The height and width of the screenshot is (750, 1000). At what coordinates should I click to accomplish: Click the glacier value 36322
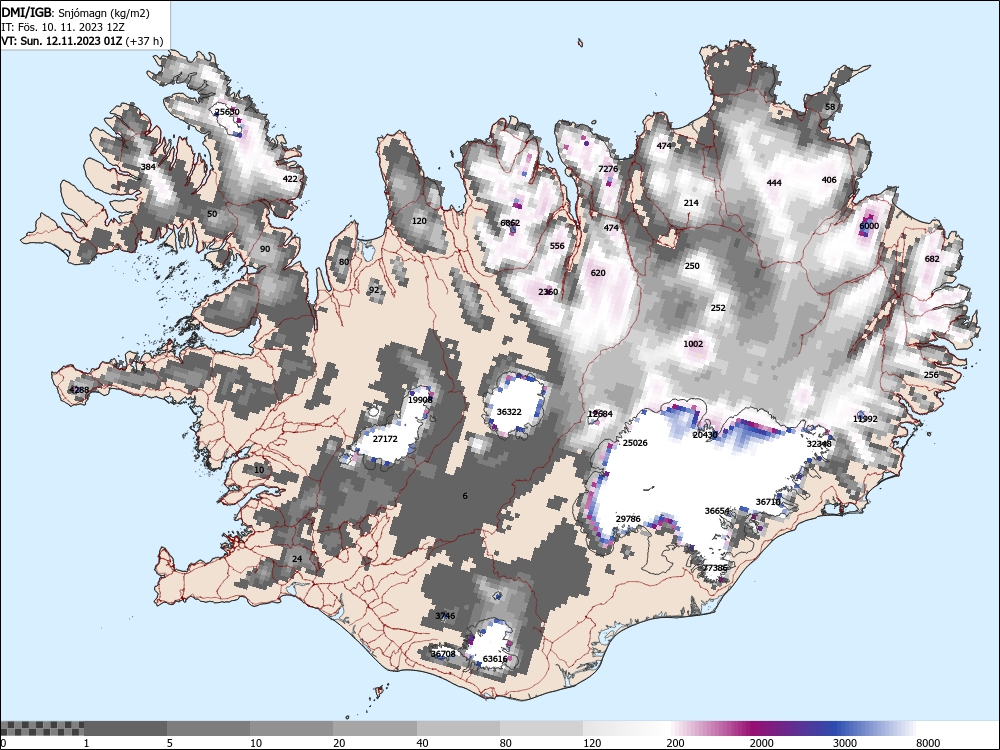click(509, 412)
